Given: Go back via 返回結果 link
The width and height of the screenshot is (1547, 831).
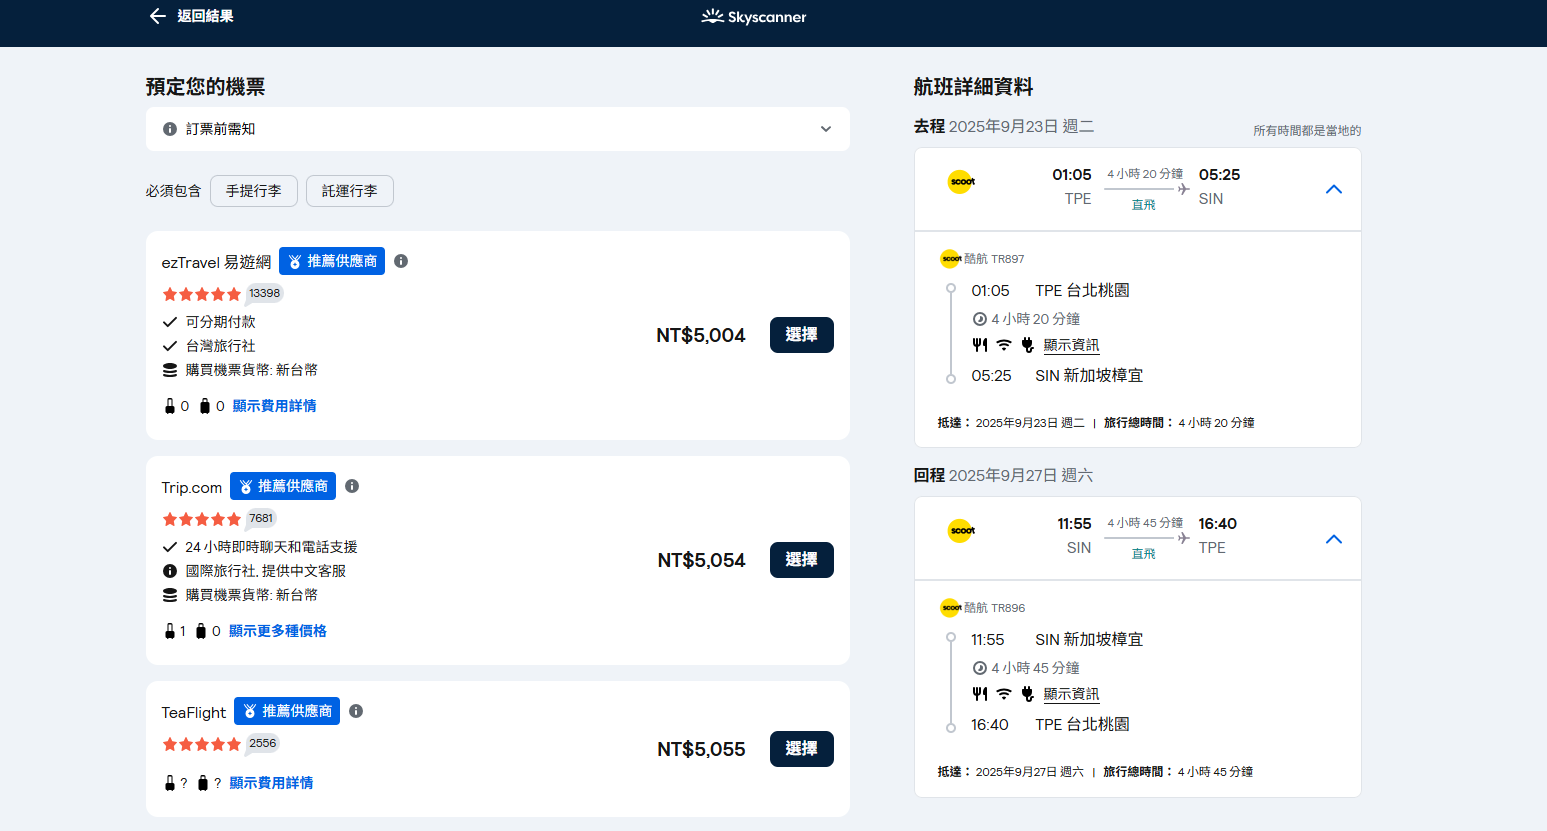Looking at the screenshot, I should point(205,16).
